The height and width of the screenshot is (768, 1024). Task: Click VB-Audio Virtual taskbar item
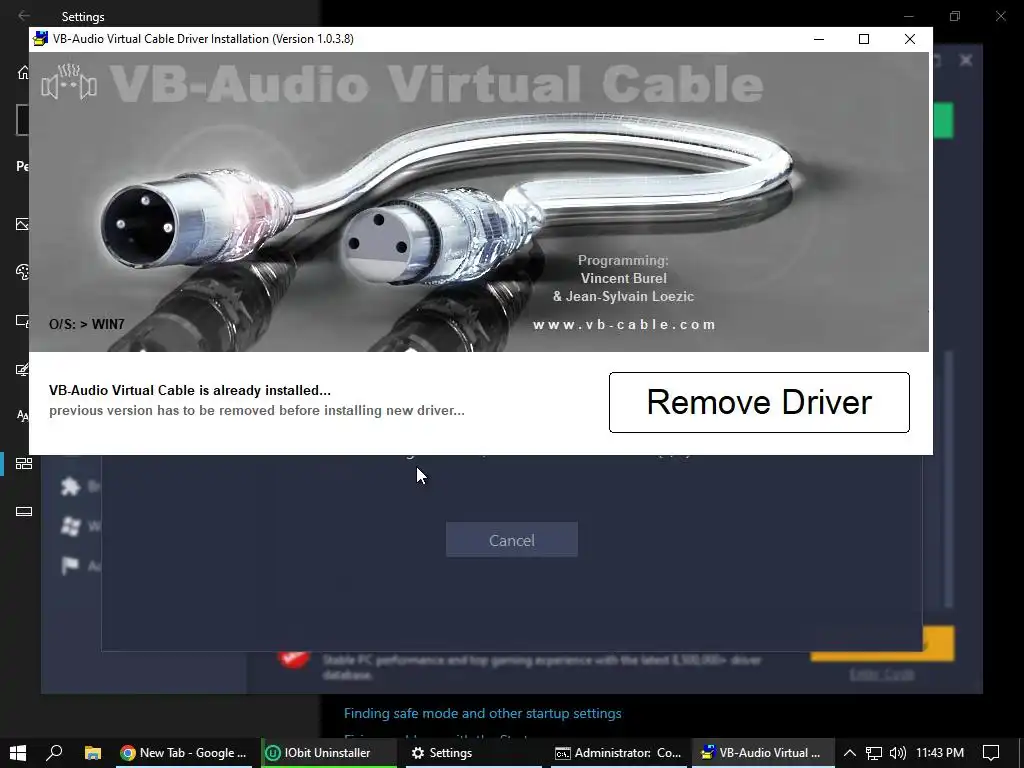point(763,752)
